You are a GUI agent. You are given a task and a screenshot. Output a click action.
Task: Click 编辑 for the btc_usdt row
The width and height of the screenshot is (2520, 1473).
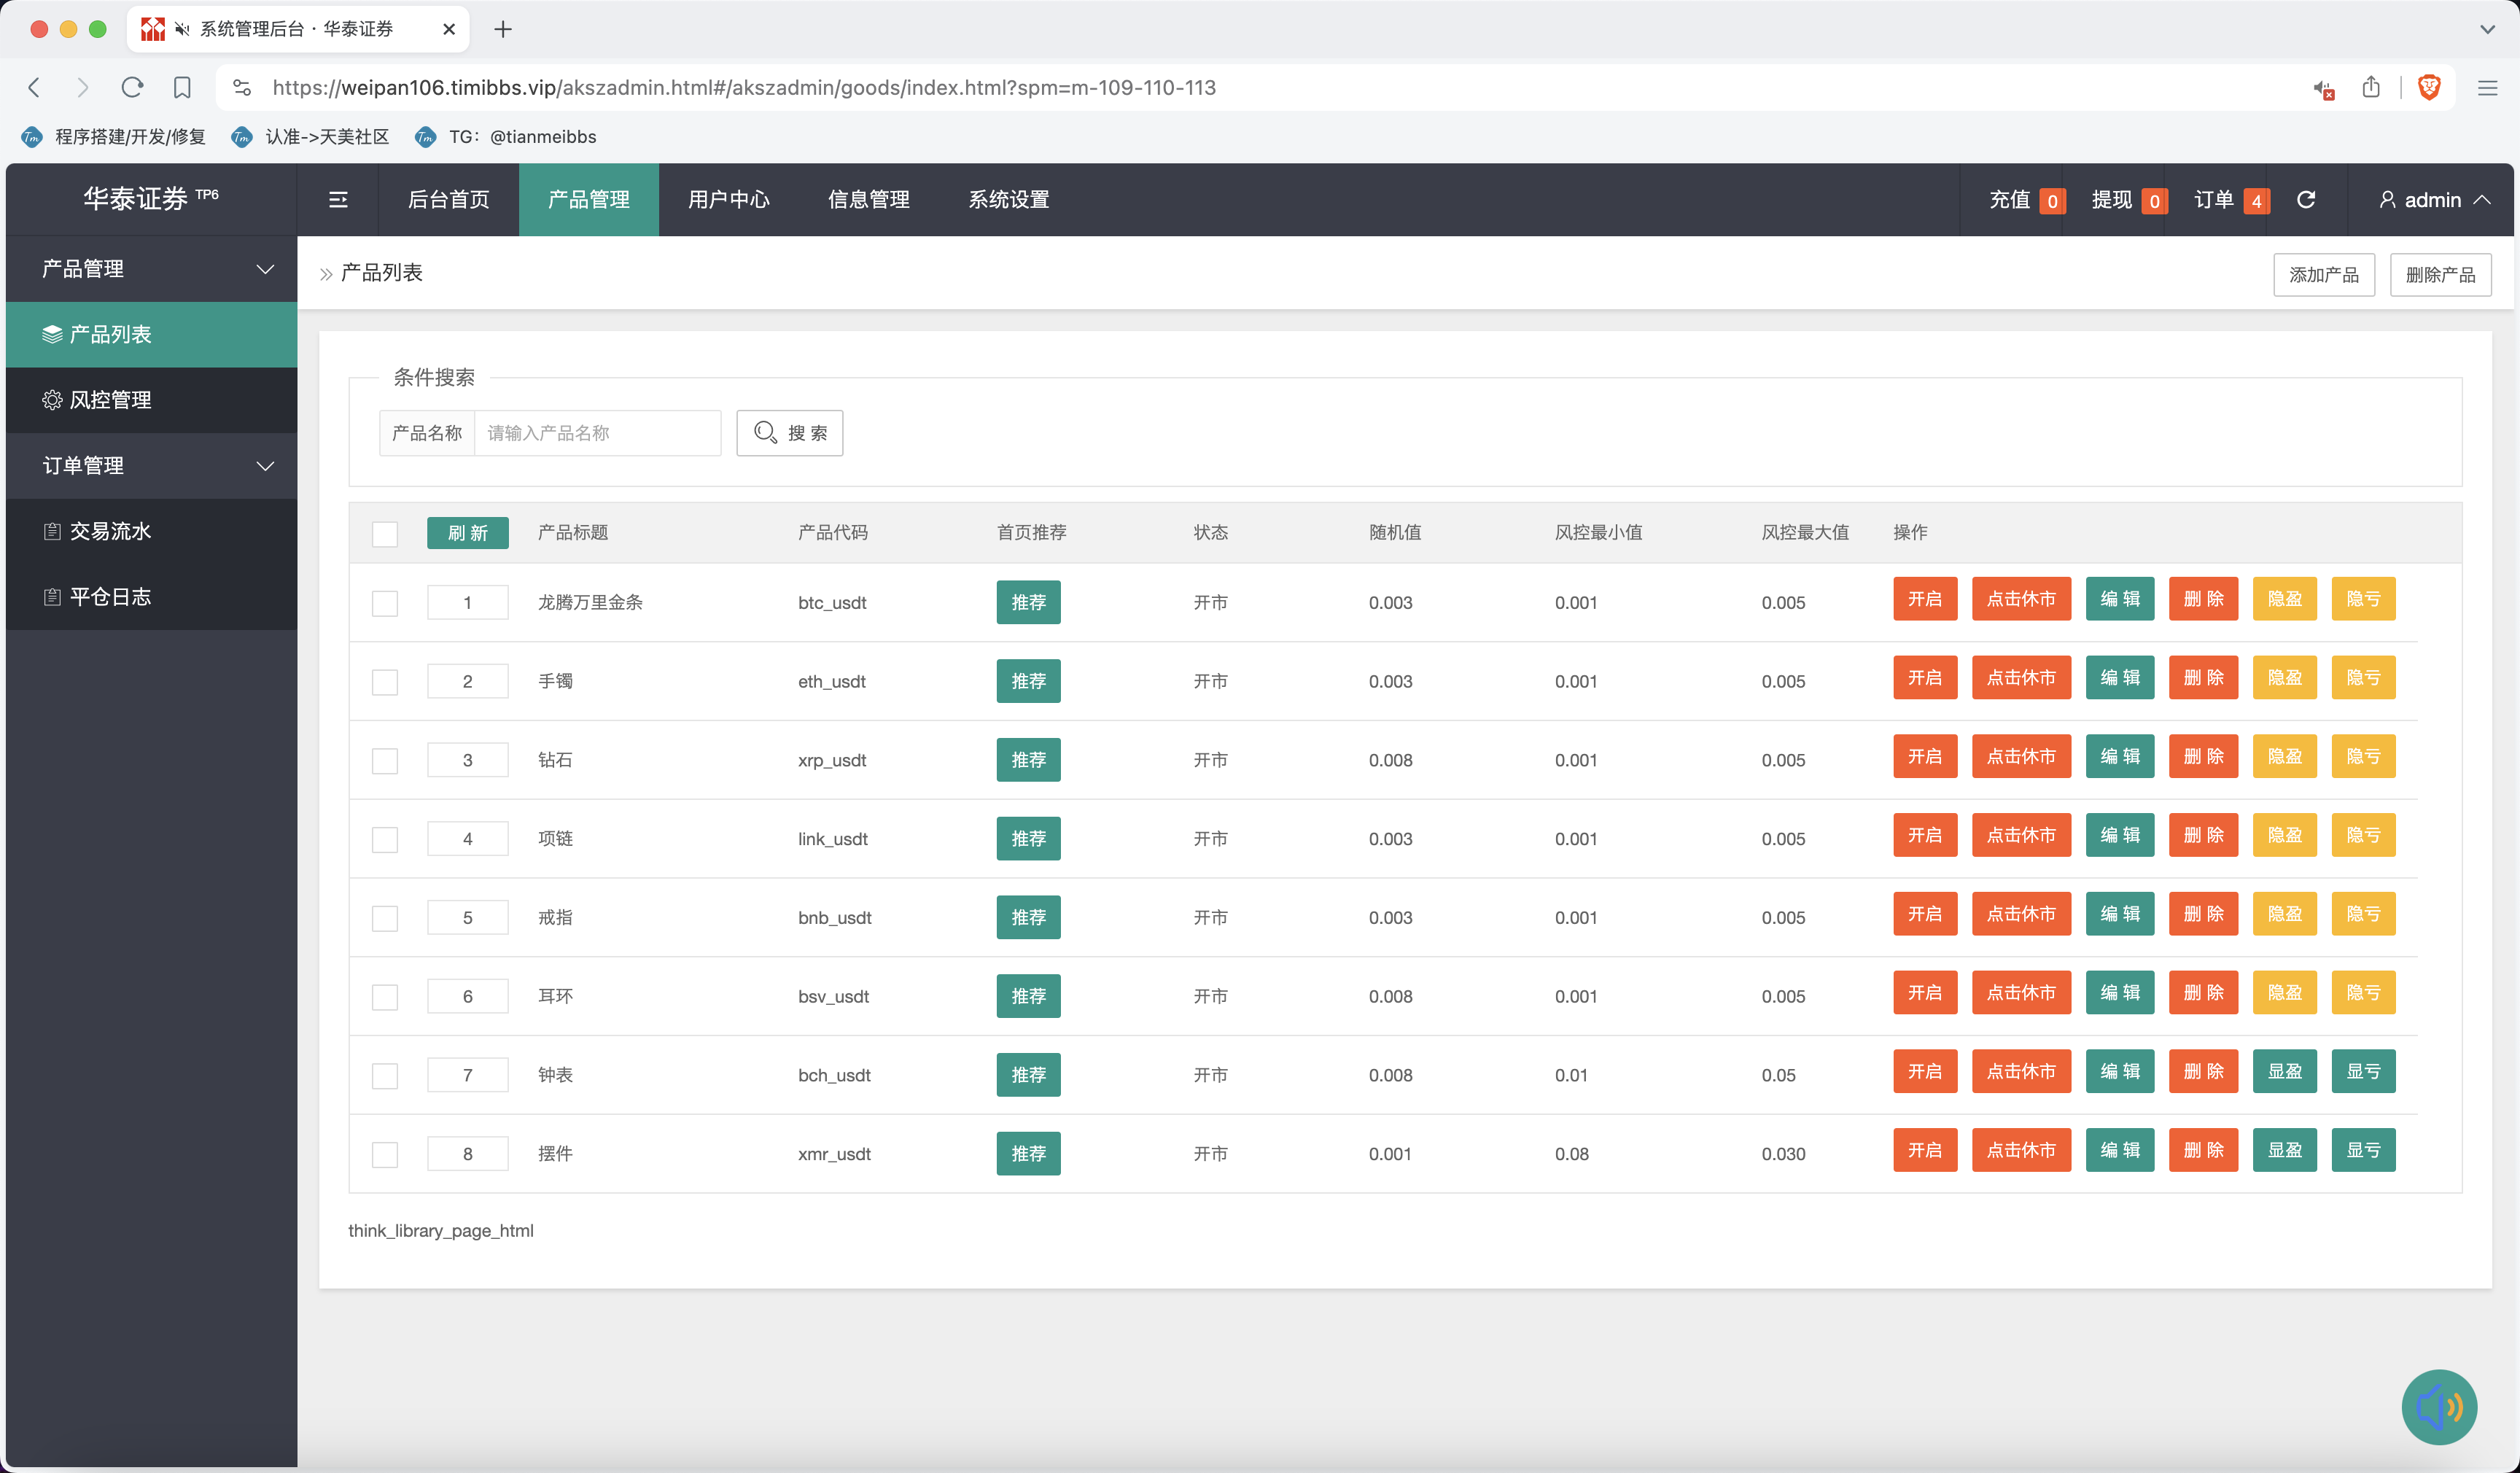point(2120,599)
